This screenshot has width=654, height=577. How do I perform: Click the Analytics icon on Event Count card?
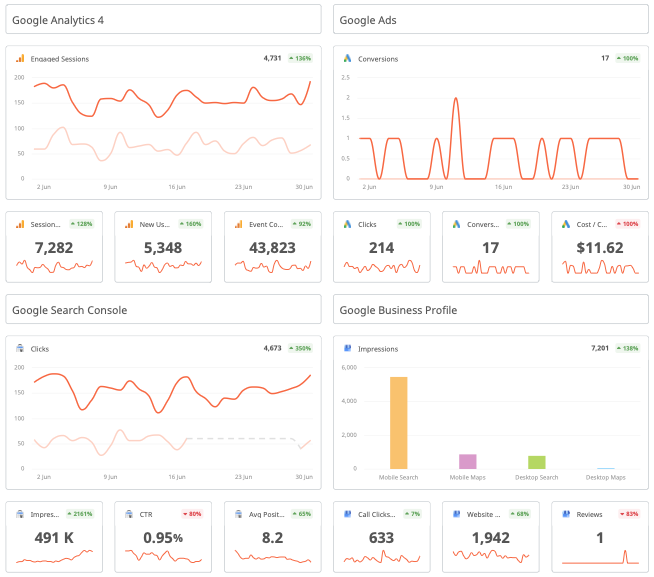point(238,224)
